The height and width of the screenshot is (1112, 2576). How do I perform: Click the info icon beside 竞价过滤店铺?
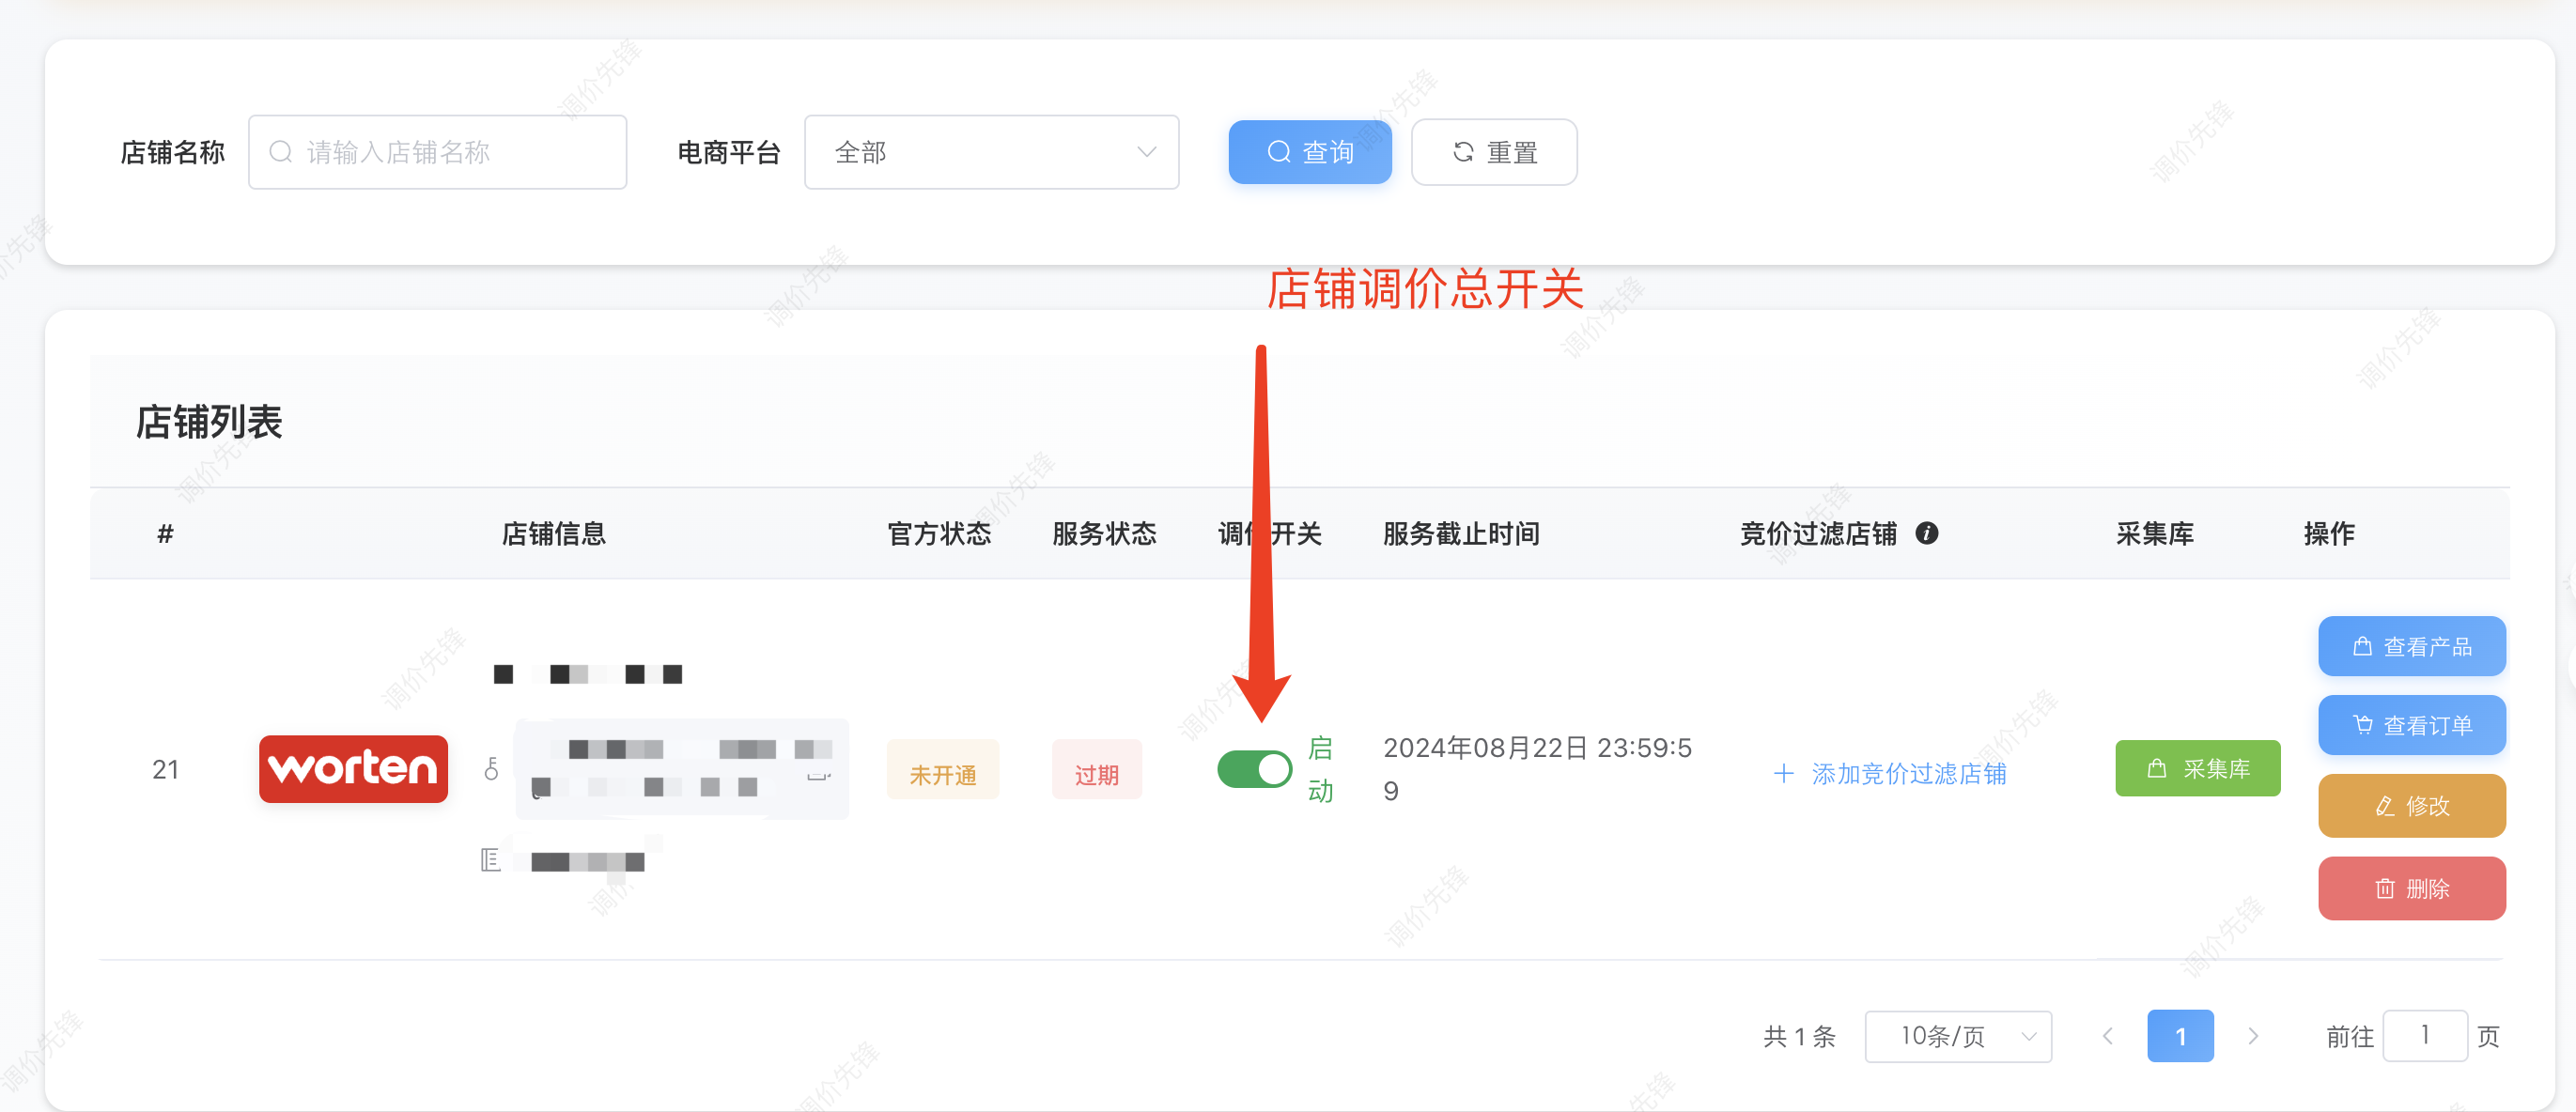point(1926,533)
